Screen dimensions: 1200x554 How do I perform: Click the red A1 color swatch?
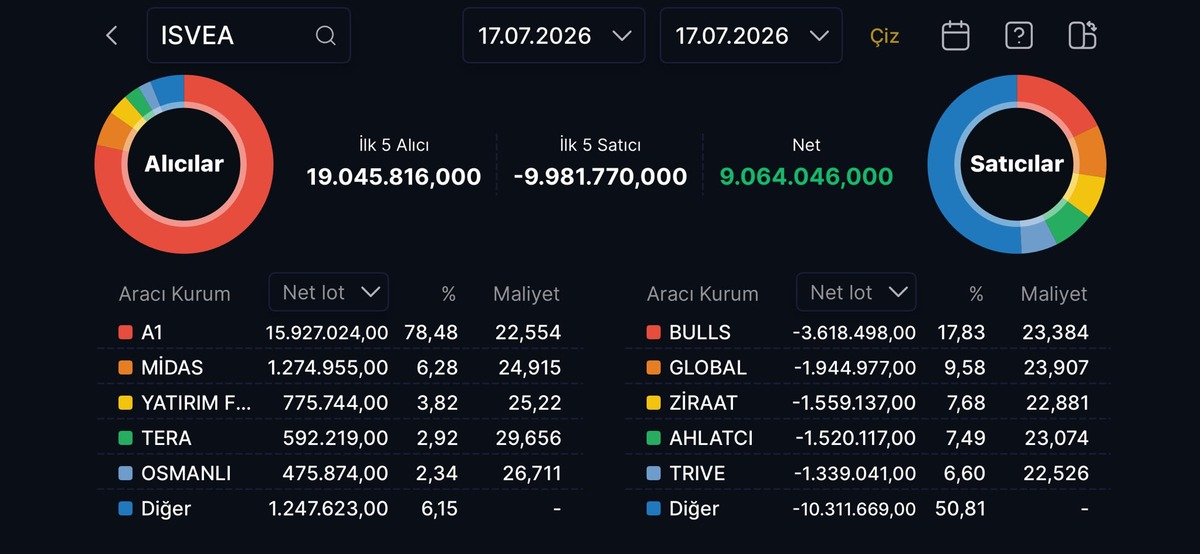click(x=125, y=332)
